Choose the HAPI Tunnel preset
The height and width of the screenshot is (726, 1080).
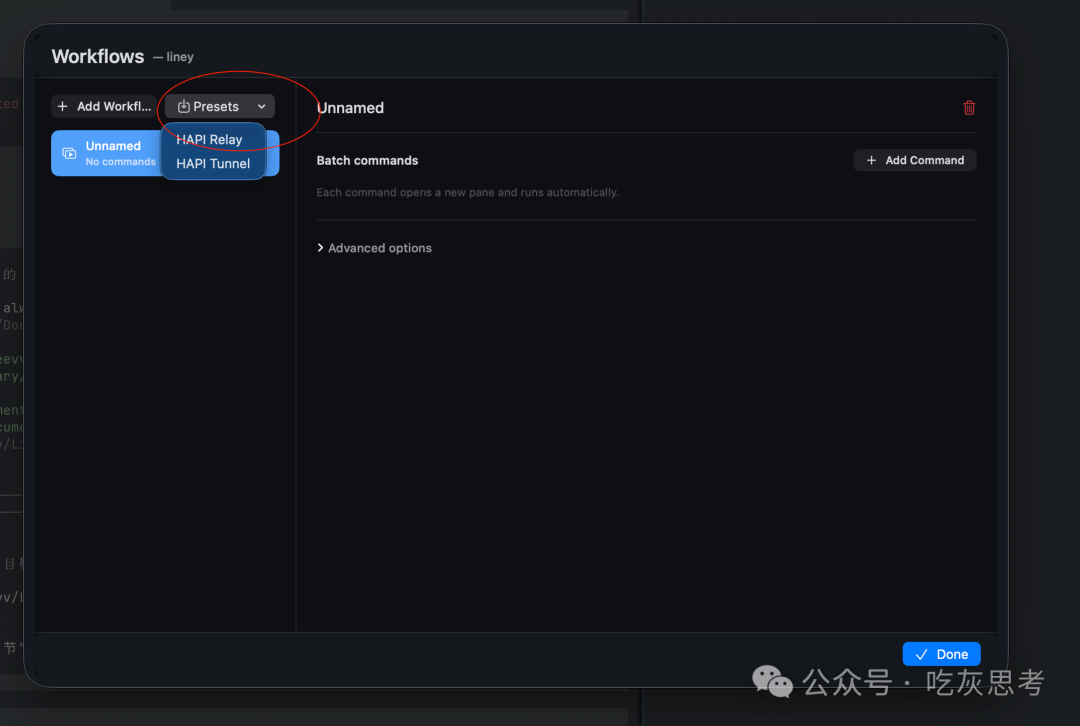point(213,164)
